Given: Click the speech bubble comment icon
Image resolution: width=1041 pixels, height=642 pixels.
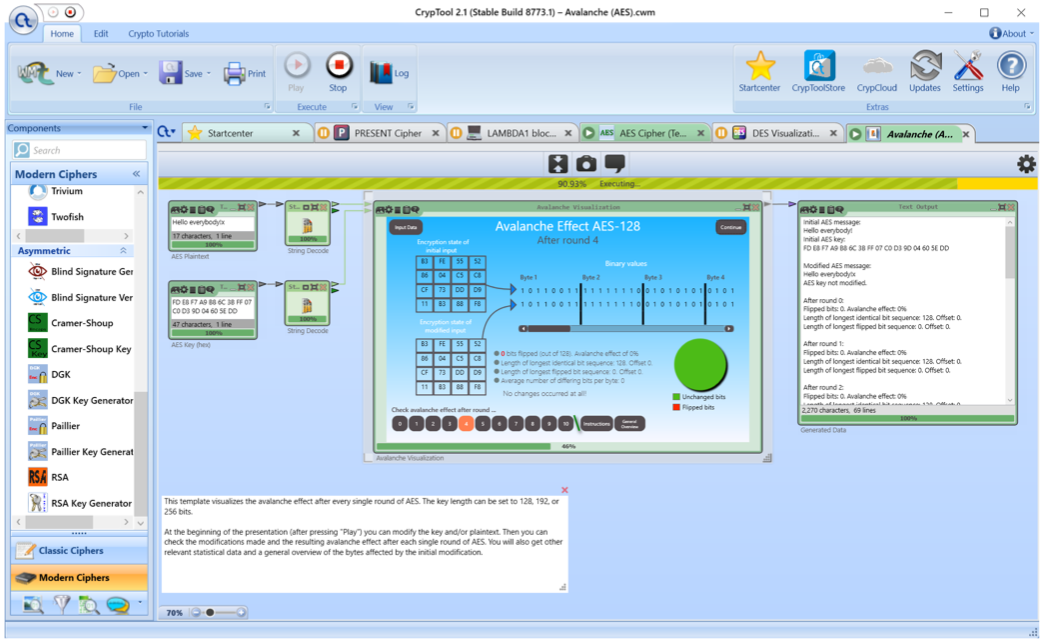Looking at the screenshot, I should coord(615,163).
